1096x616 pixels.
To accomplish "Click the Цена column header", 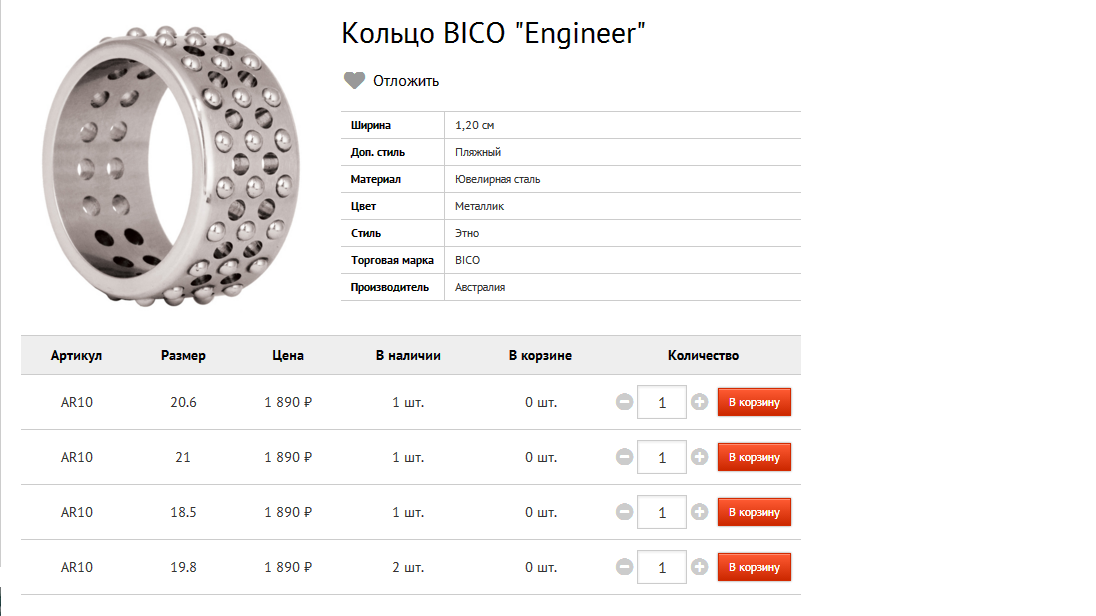I will point(288,355).
